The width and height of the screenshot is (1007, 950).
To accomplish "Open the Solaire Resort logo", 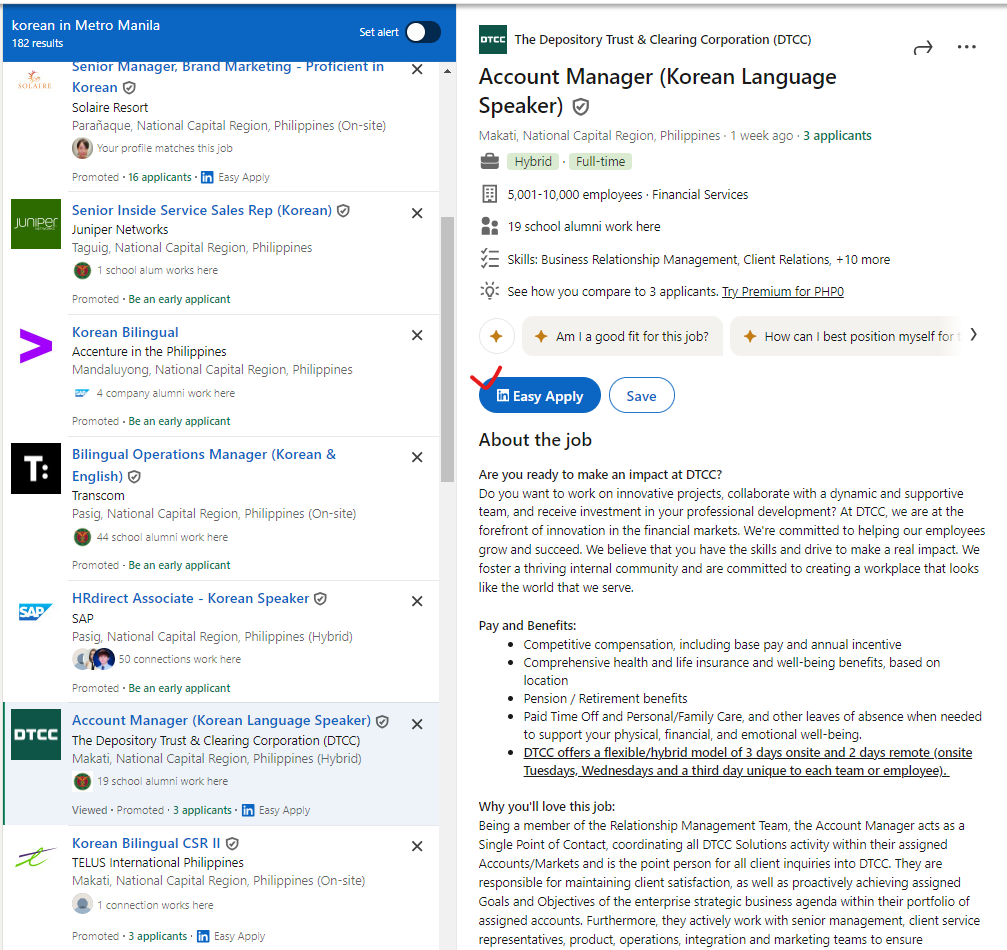I will tap(35, 80).
